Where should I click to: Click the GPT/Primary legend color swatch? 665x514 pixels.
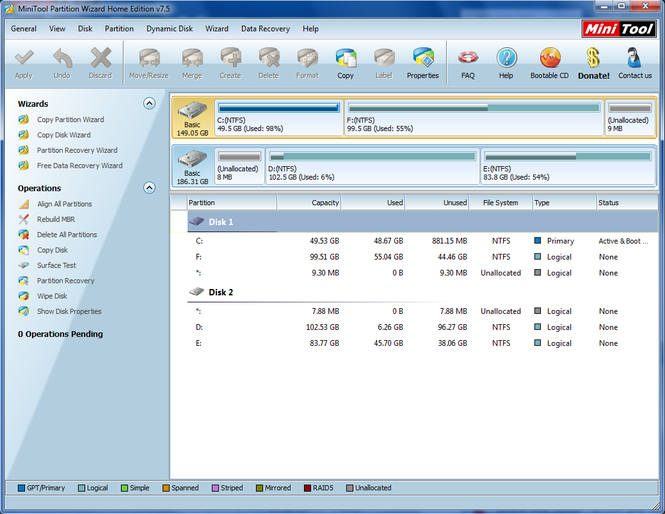(x=22, y=488)
